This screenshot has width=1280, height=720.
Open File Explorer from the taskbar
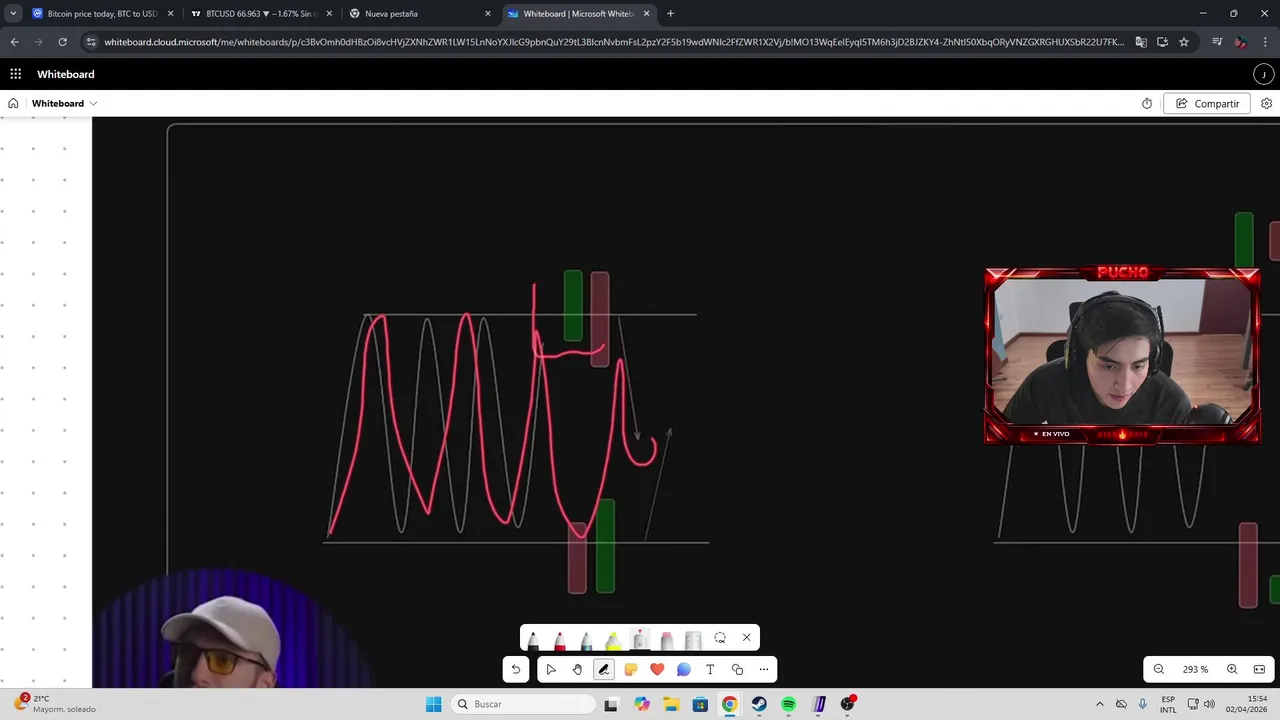point(671,704)
